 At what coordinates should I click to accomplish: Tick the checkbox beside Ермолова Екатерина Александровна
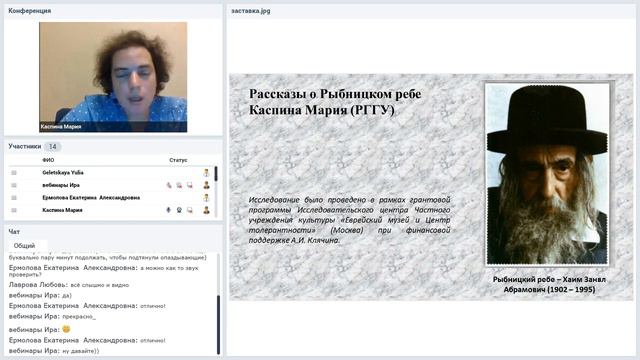point(14,198)
